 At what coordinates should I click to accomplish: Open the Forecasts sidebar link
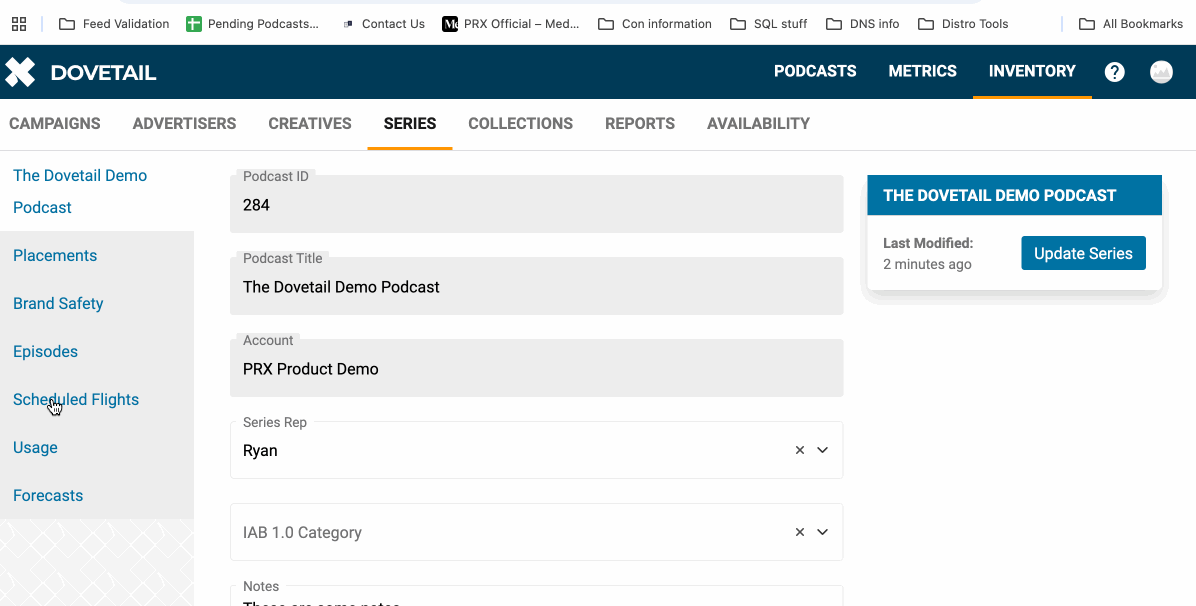click(48, 496)
